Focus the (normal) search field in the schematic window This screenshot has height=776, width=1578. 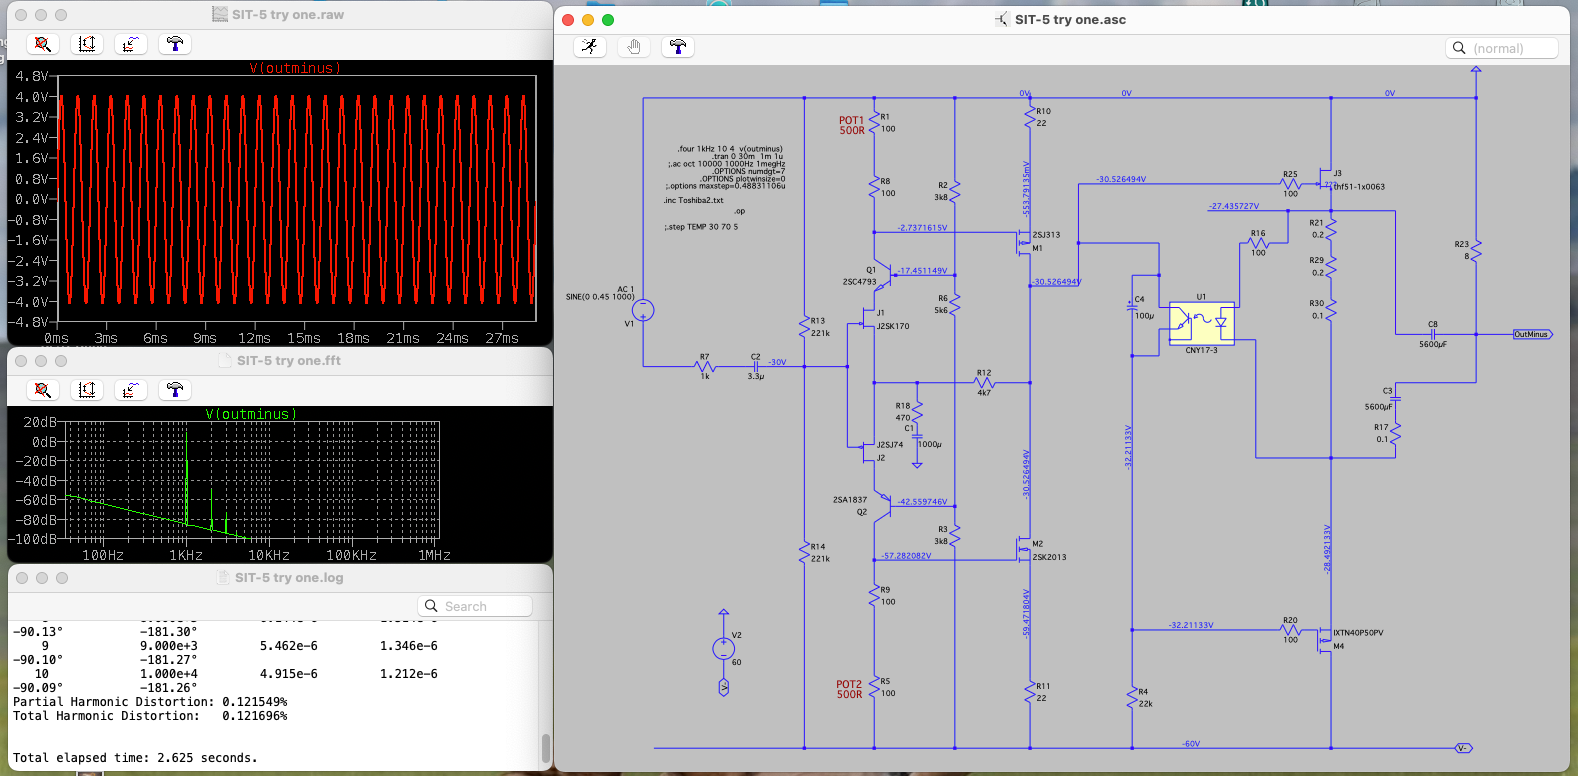(x=1502, y=48)
